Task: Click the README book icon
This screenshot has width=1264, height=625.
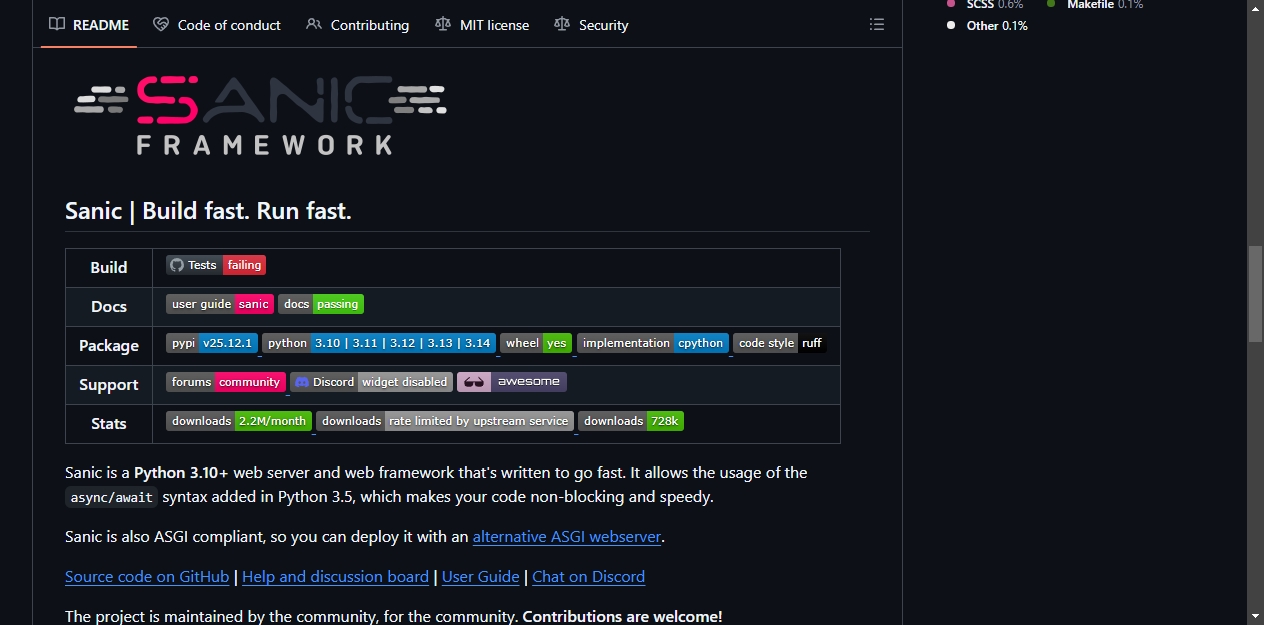Action: (57, 24)
